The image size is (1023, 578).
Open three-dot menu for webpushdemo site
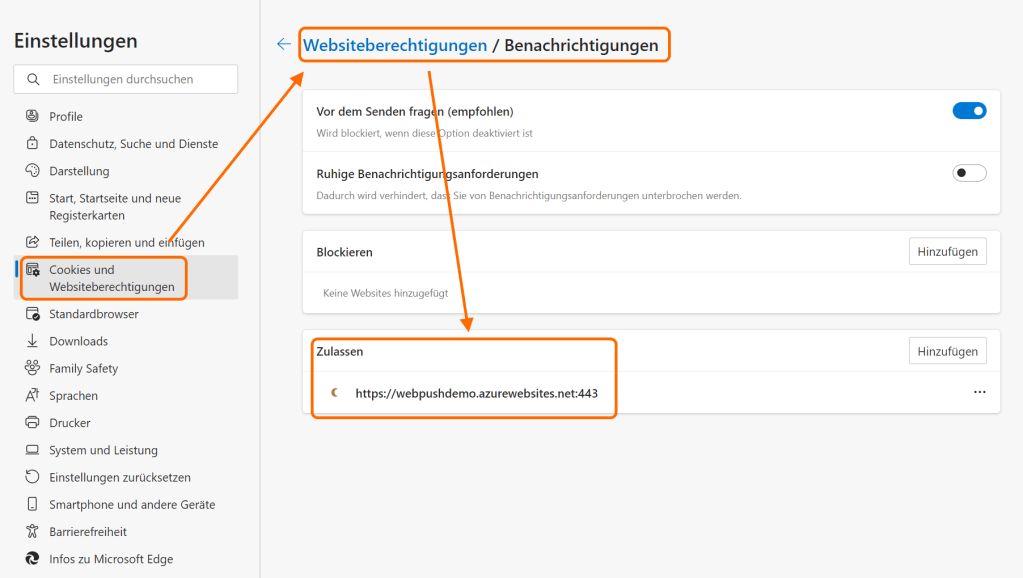tap(979, 393)
